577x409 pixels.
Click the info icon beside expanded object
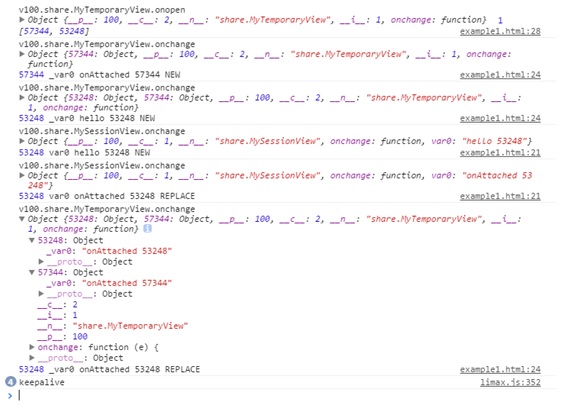(147, 229)
